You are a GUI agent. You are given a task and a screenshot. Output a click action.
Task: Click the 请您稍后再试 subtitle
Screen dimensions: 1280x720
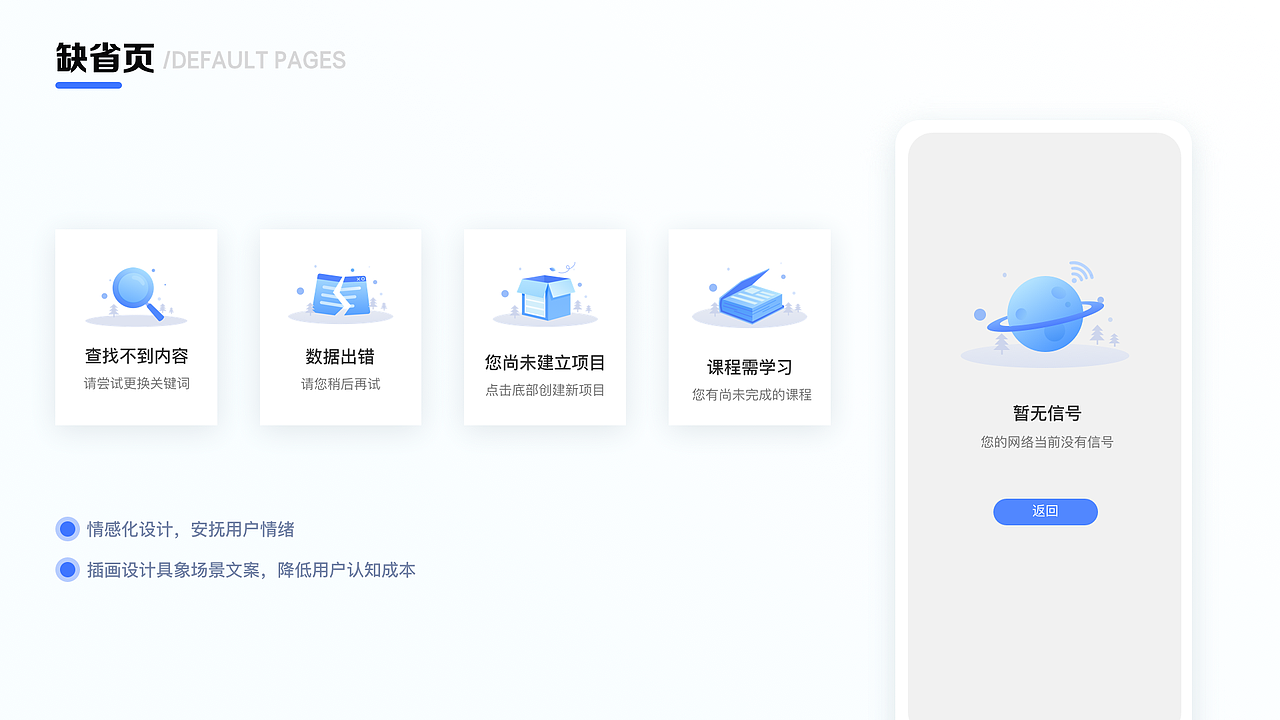click(x=341, y=384)
